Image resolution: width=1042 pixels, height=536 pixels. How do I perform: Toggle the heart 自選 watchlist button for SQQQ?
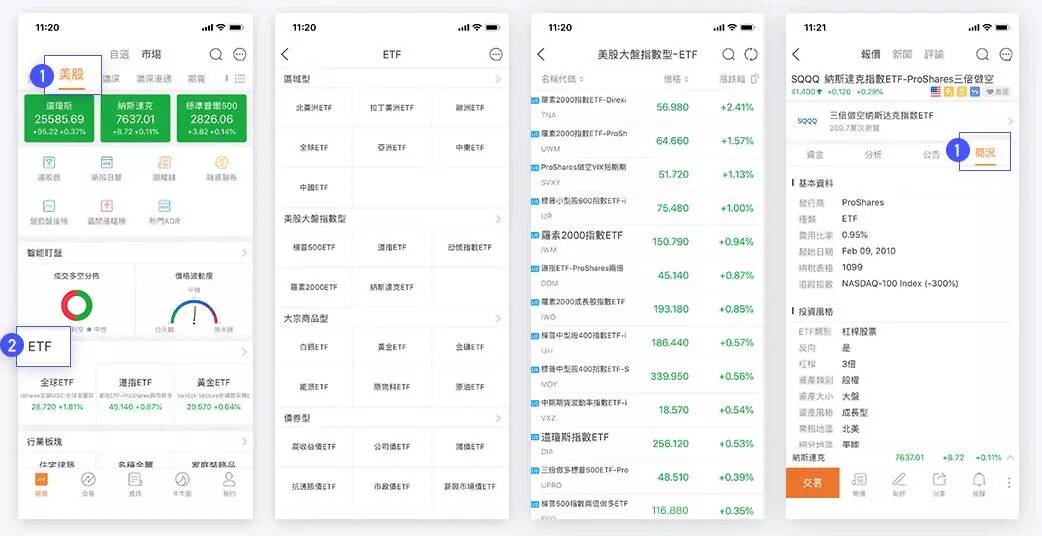997,92
